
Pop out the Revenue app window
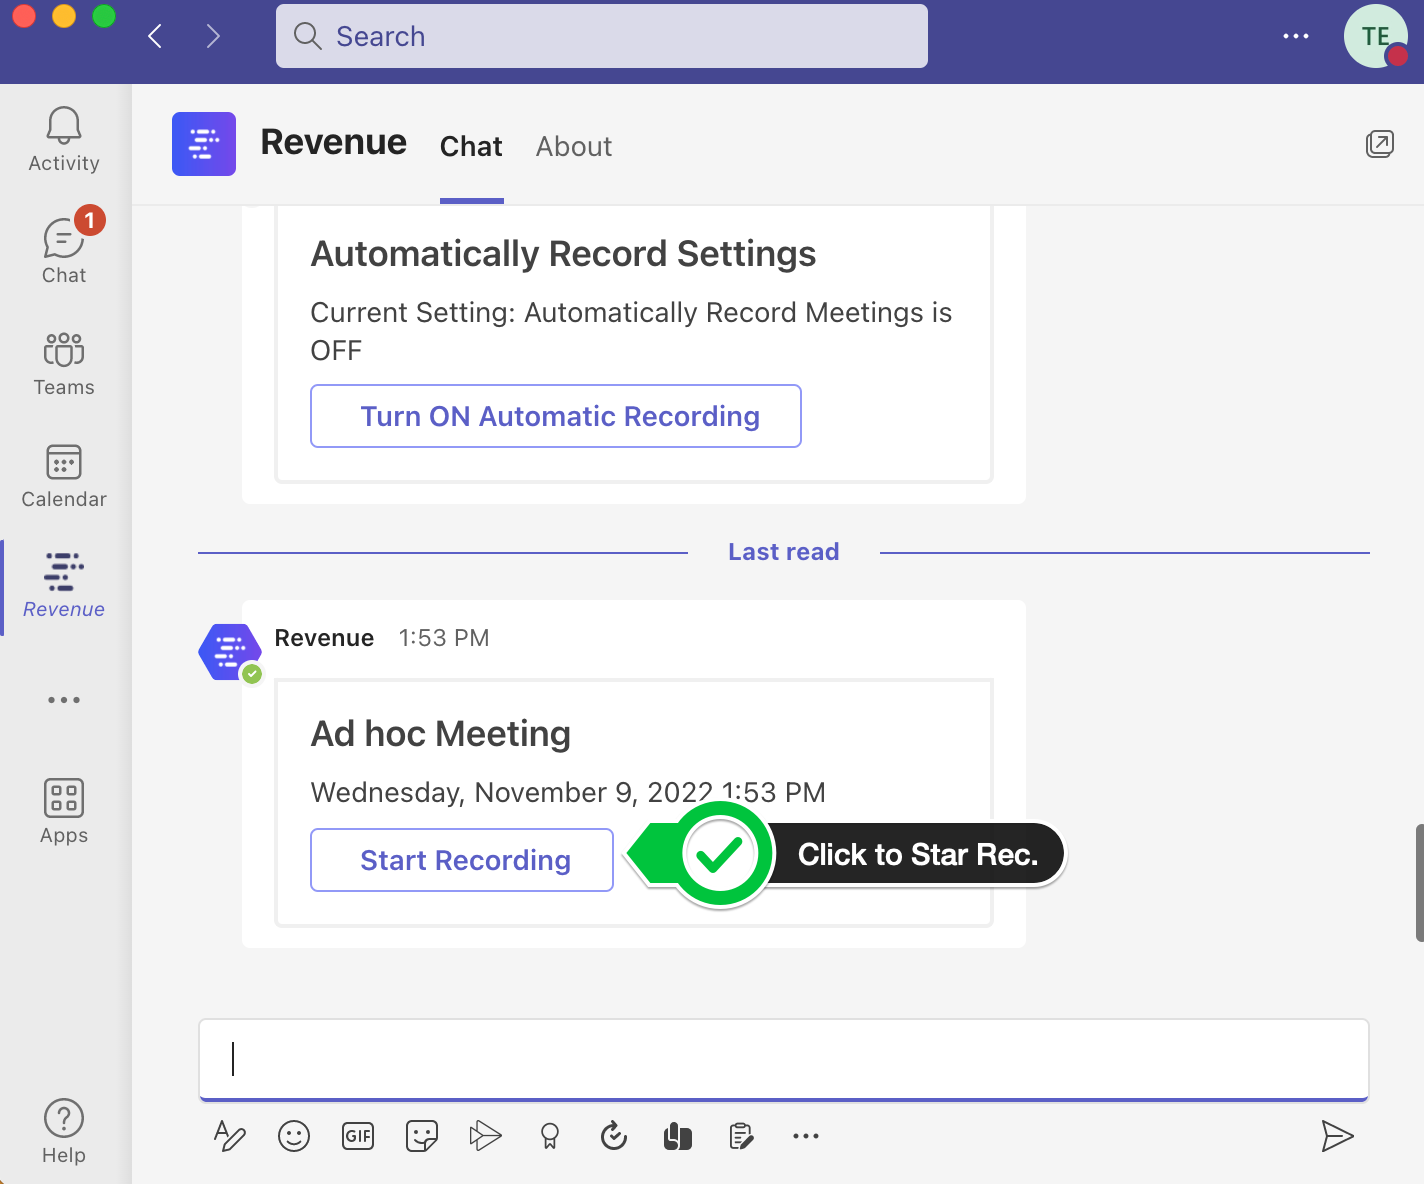click(x=1380, y=144)
